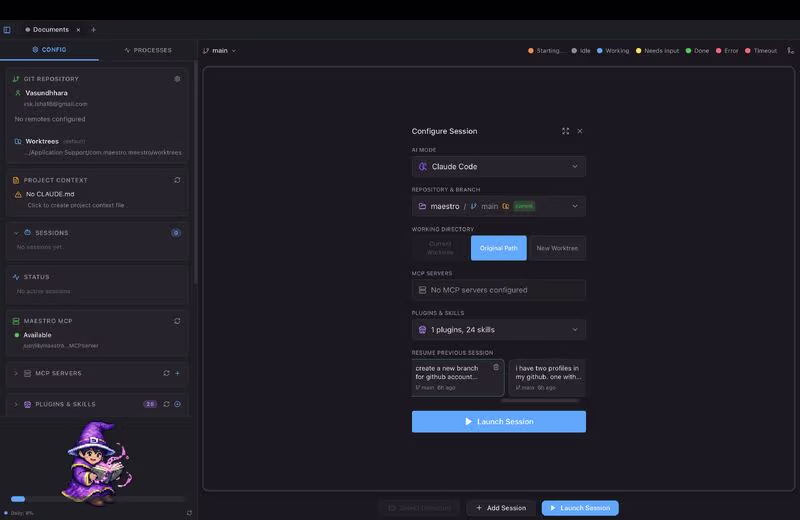The height and width of the screenshot is (520, 800).
Task: Click the warning icon beside No CLAUDE.md
Action: point(18,194)
